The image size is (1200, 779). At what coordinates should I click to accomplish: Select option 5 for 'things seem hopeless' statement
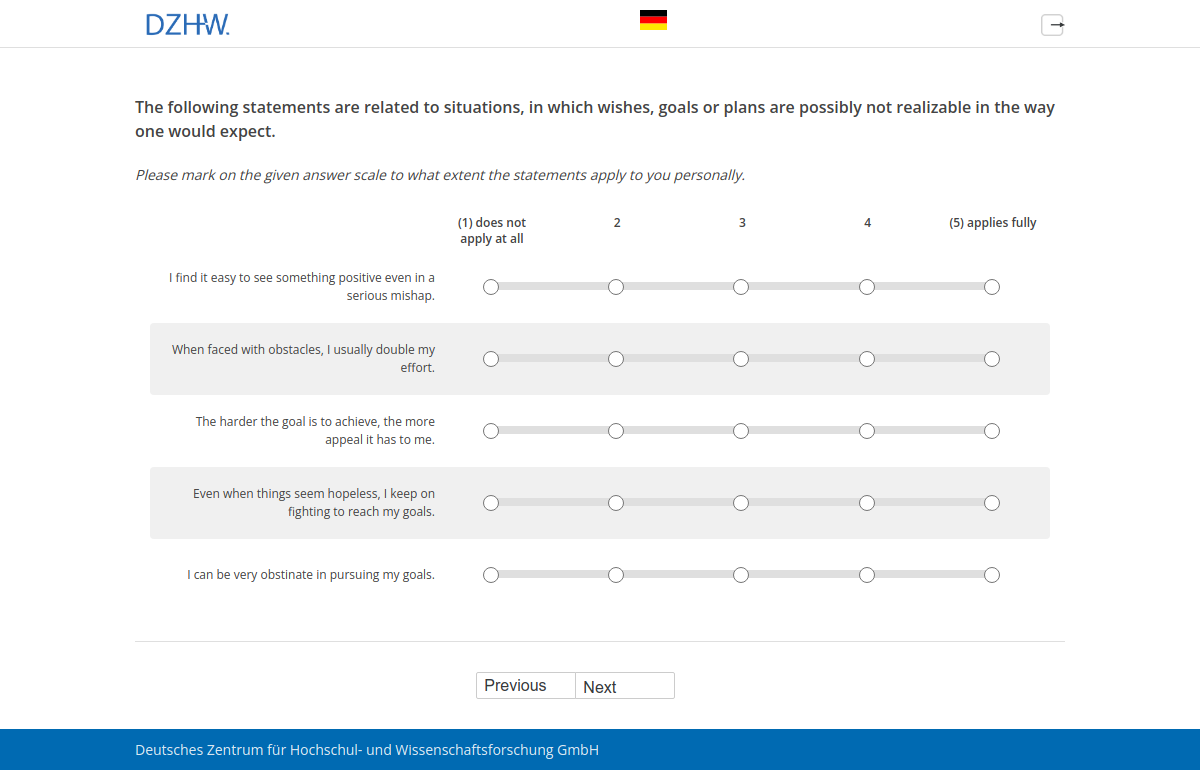tap(991, 503)
